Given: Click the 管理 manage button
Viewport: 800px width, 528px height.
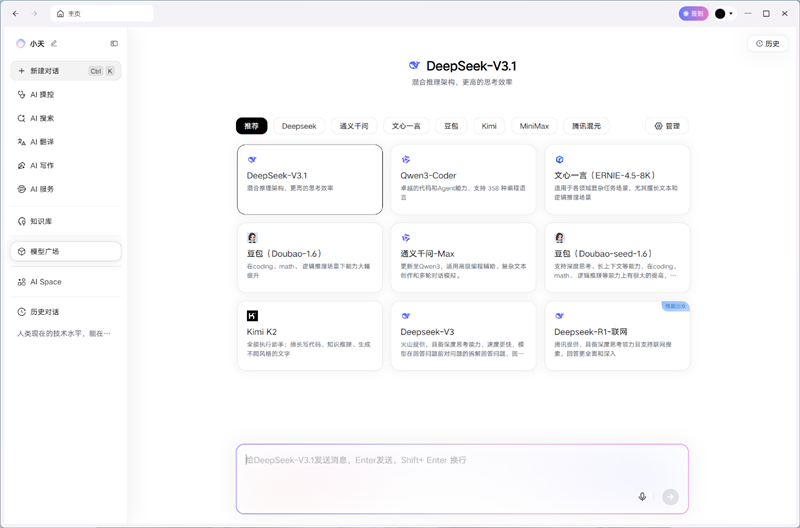Looking at the screenshot, I should pyautogui.click(x=667, y=126).
